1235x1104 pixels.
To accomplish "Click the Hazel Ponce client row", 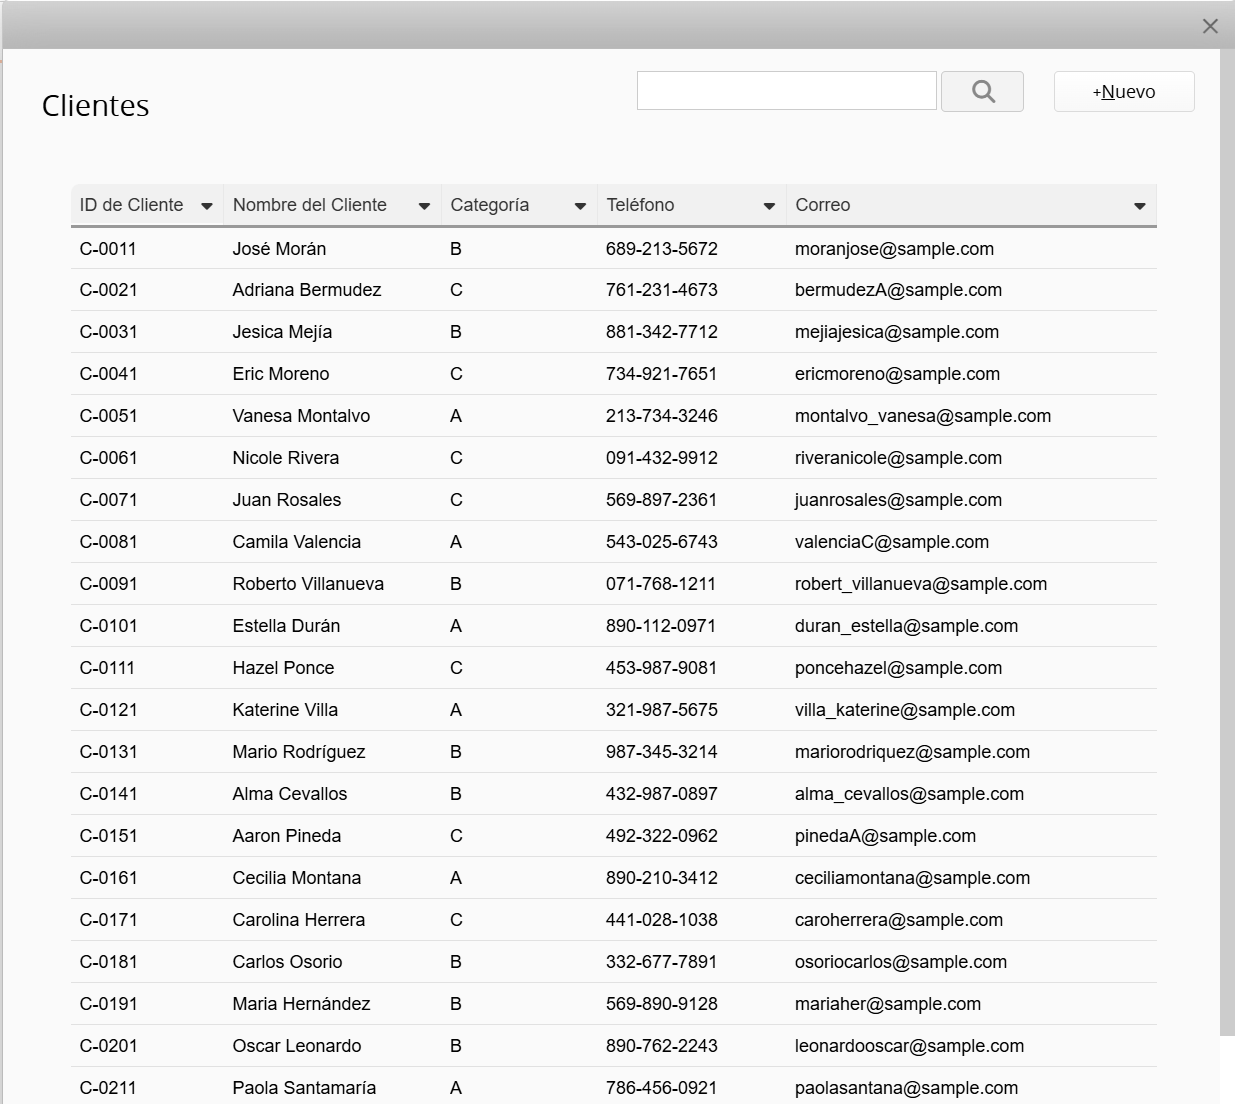I will [x=283, y=668].
